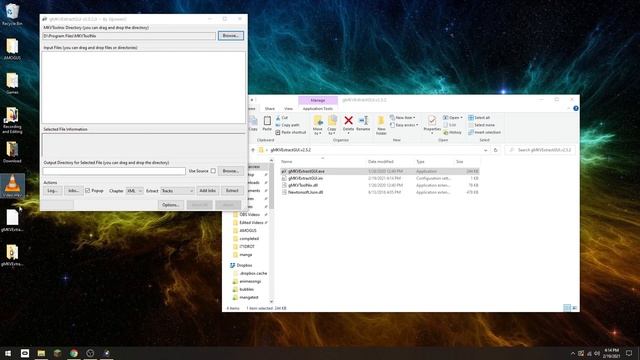Open the completed folder in the navigation pane

(x=249, y=239)
